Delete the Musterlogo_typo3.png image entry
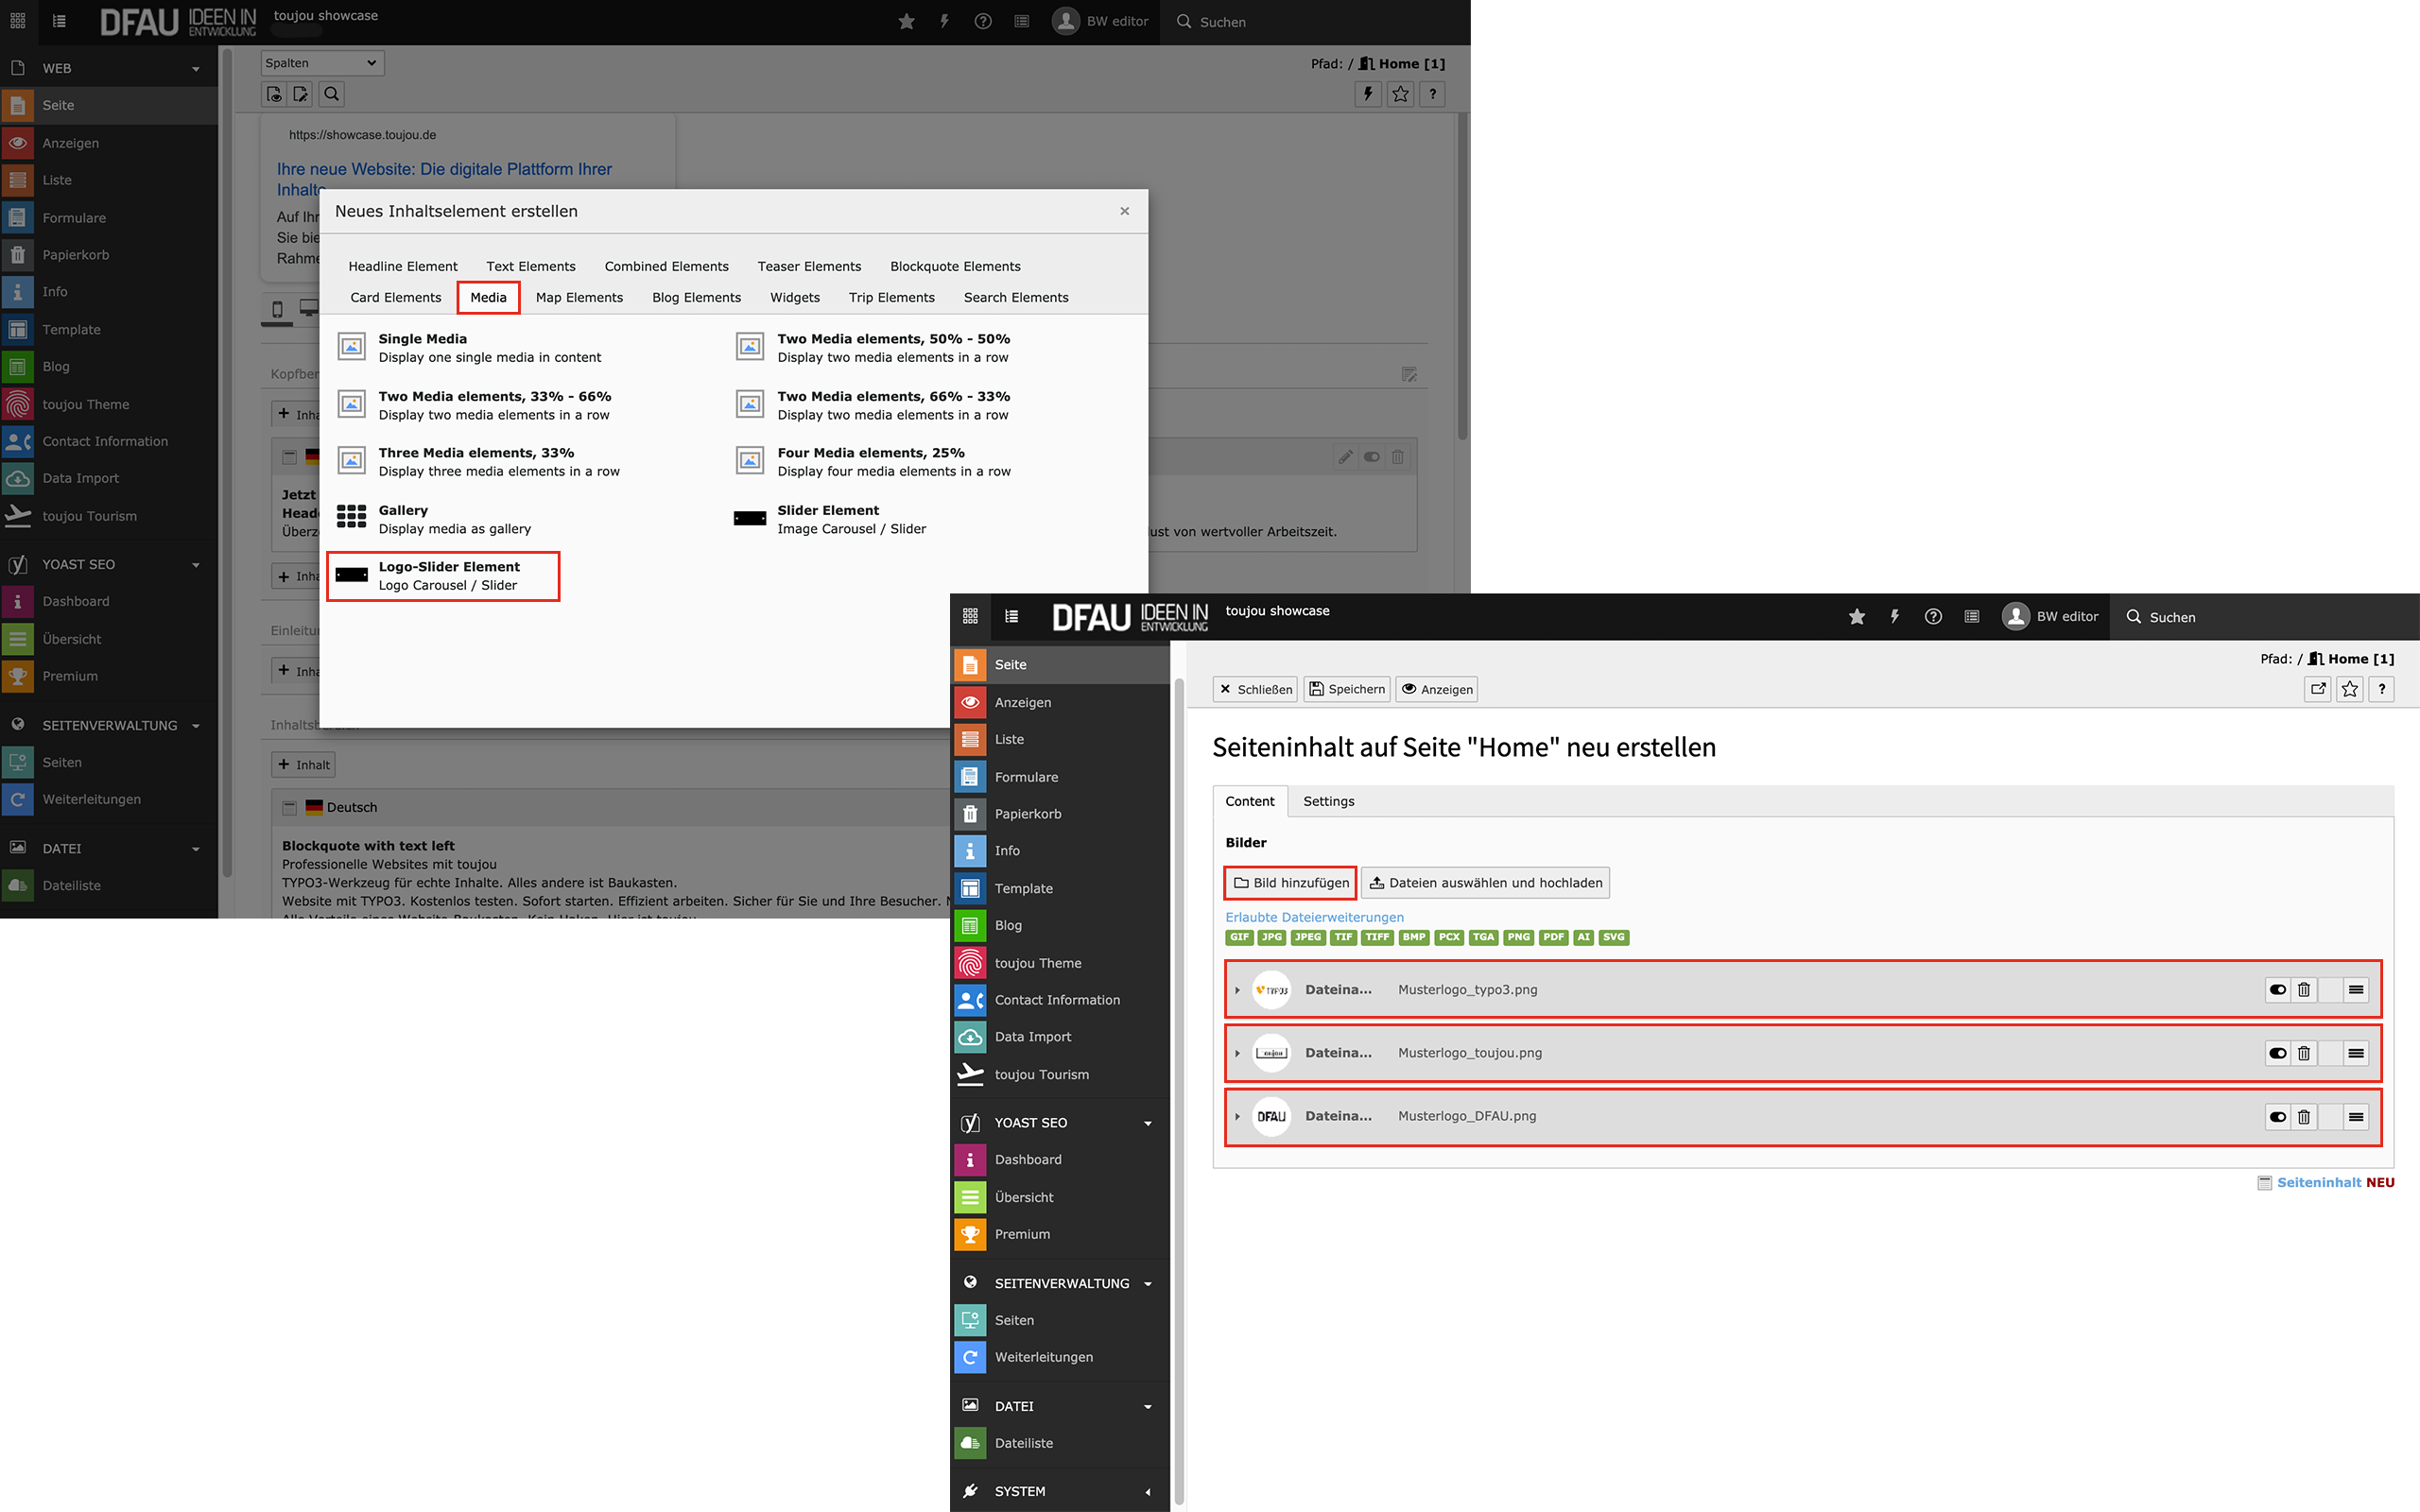Screen dimensions: 2420x1512 (2304, 990)
